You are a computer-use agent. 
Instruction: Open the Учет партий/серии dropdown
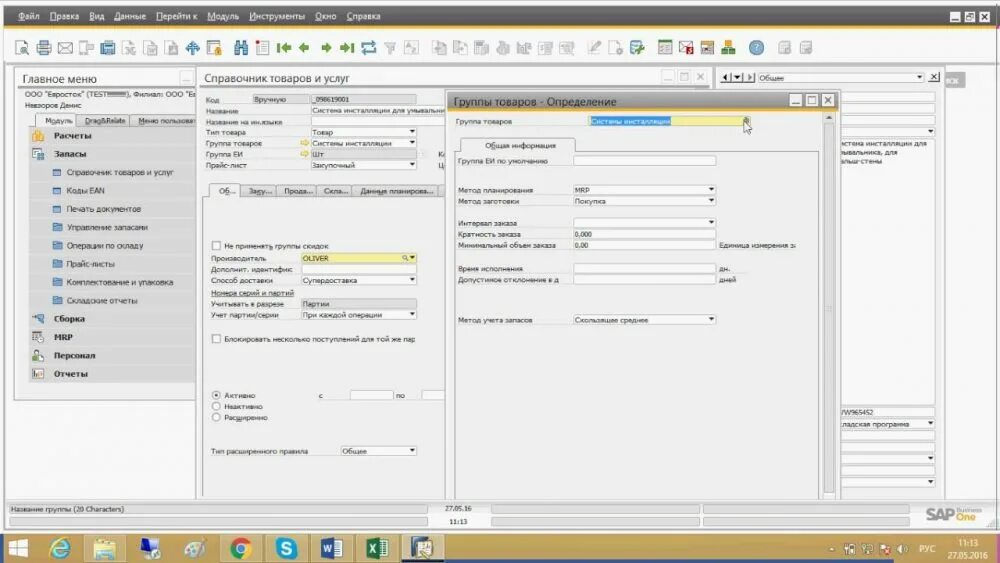(x=412, y=314)
